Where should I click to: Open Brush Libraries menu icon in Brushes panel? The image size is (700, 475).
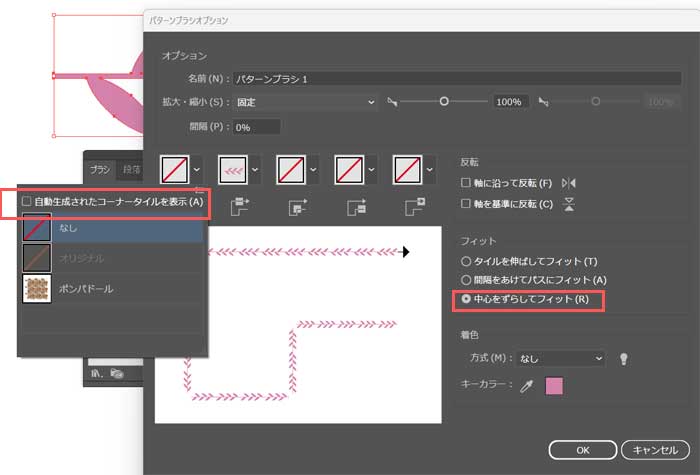[x=96, y=374]
